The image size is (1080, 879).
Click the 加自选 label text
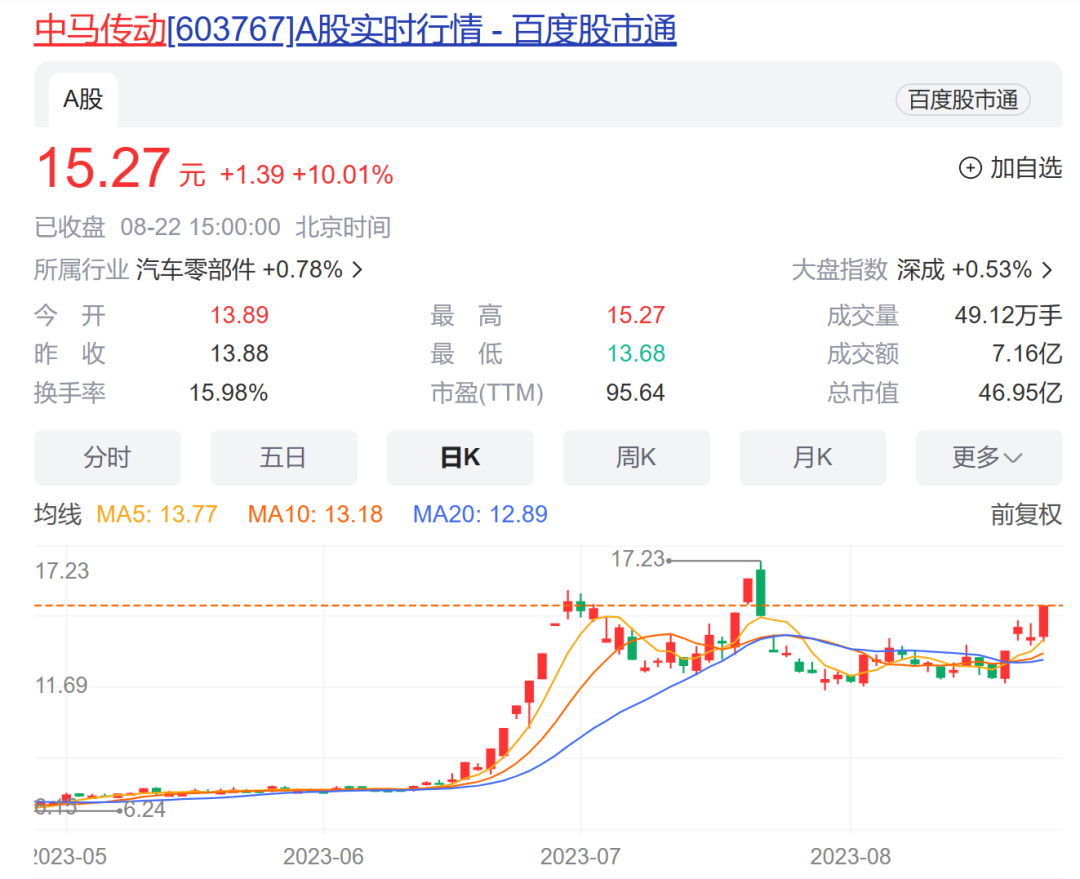[x=1026, y=167]
